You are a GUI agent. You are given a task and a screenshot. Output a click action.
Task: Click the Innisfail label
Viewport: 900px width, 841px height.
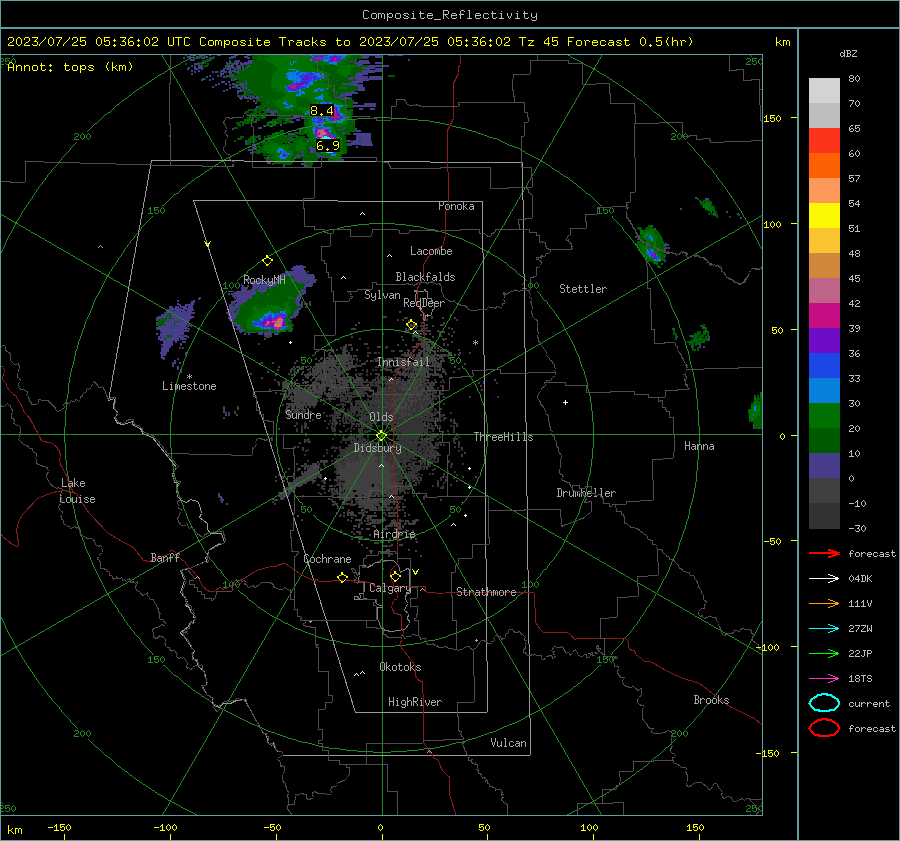pos(403,362)
